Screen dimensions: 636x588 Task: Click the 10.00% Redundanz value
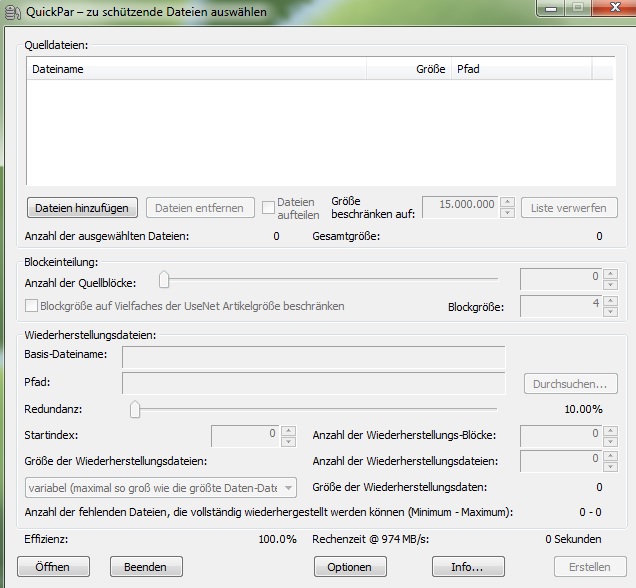tap(583, 409)
